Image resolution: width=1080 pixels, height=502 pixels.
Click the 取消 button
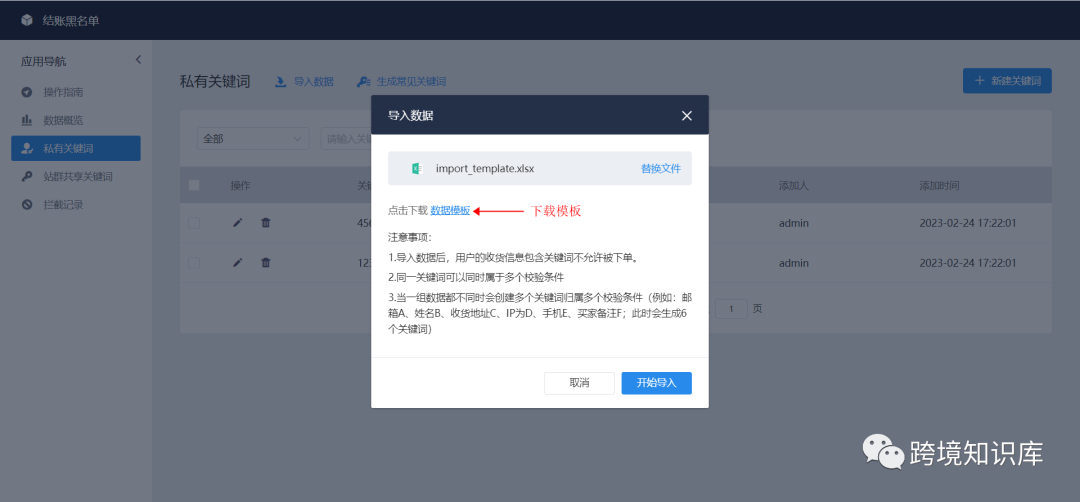pos(579,384)
